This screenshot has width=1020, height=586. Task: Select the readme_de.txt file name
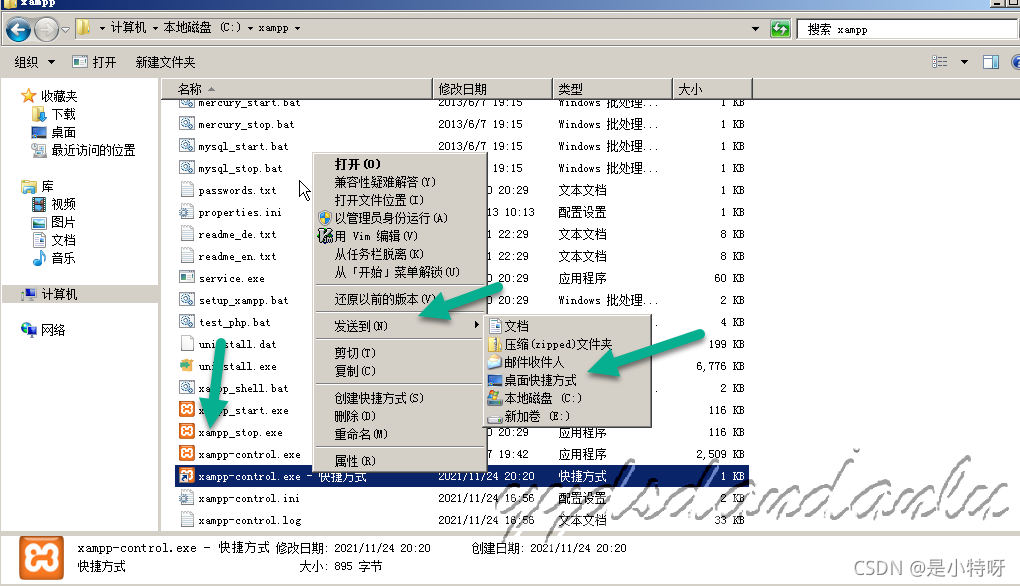[x=237, y=234]
